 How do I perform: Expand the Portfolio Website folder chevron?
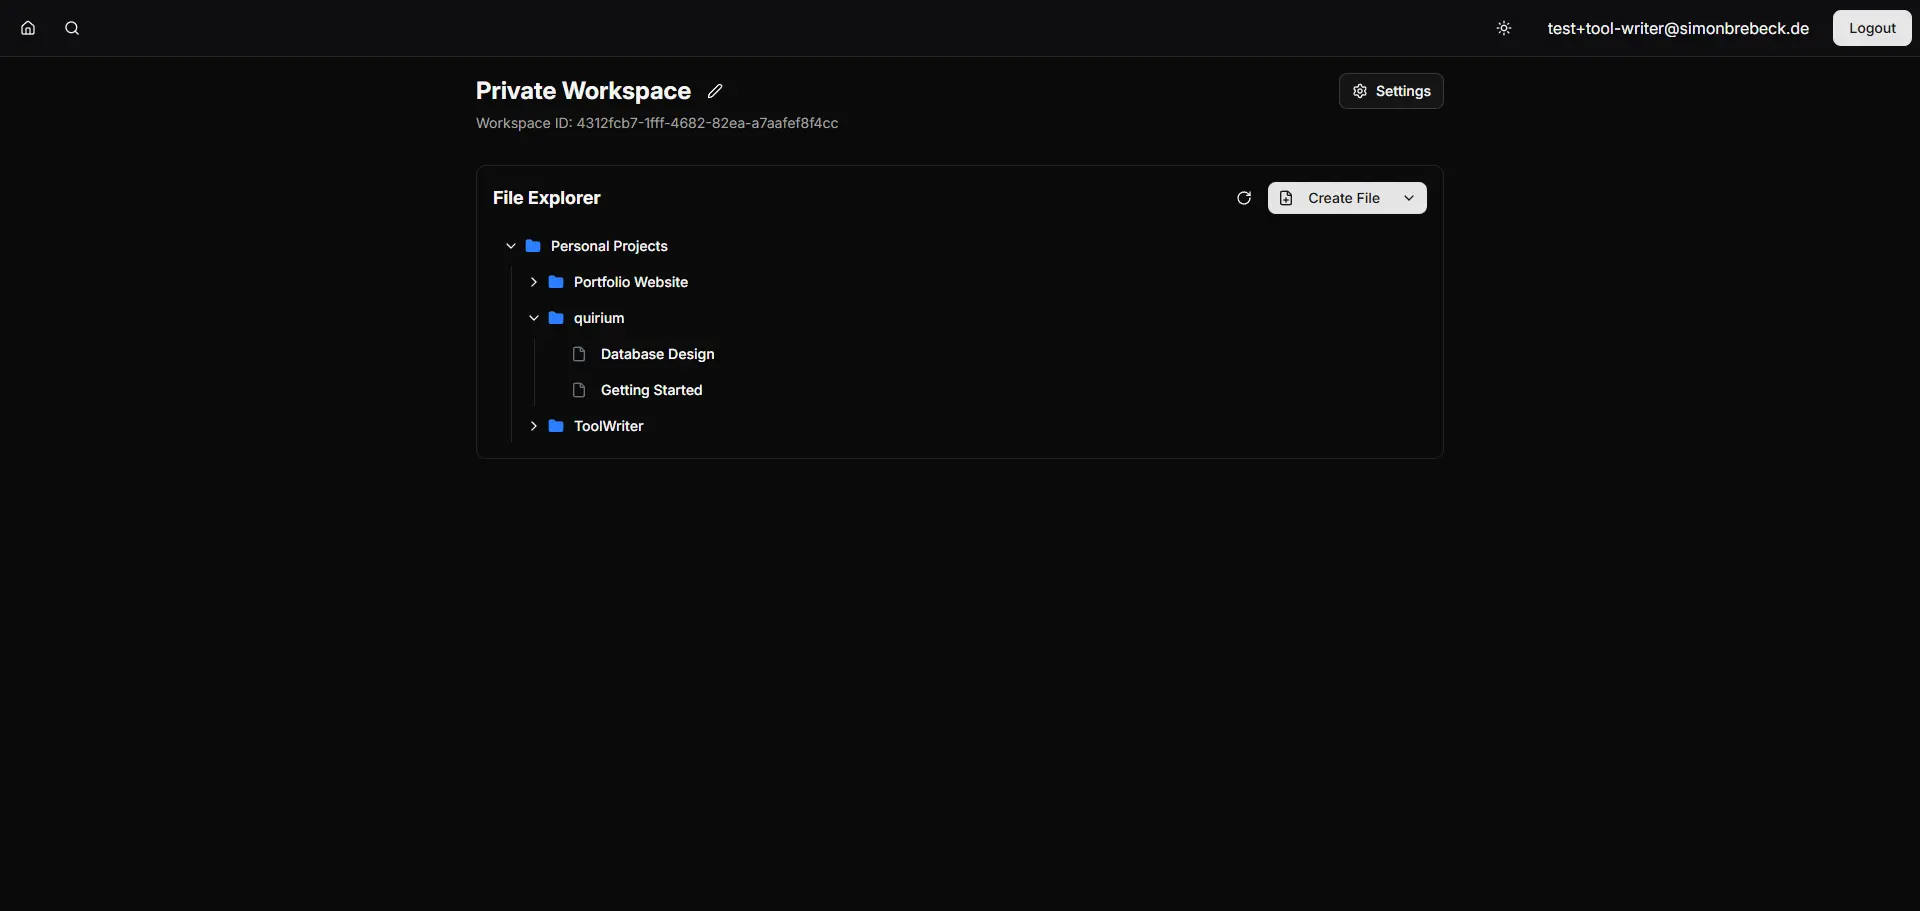coord(534,282)
